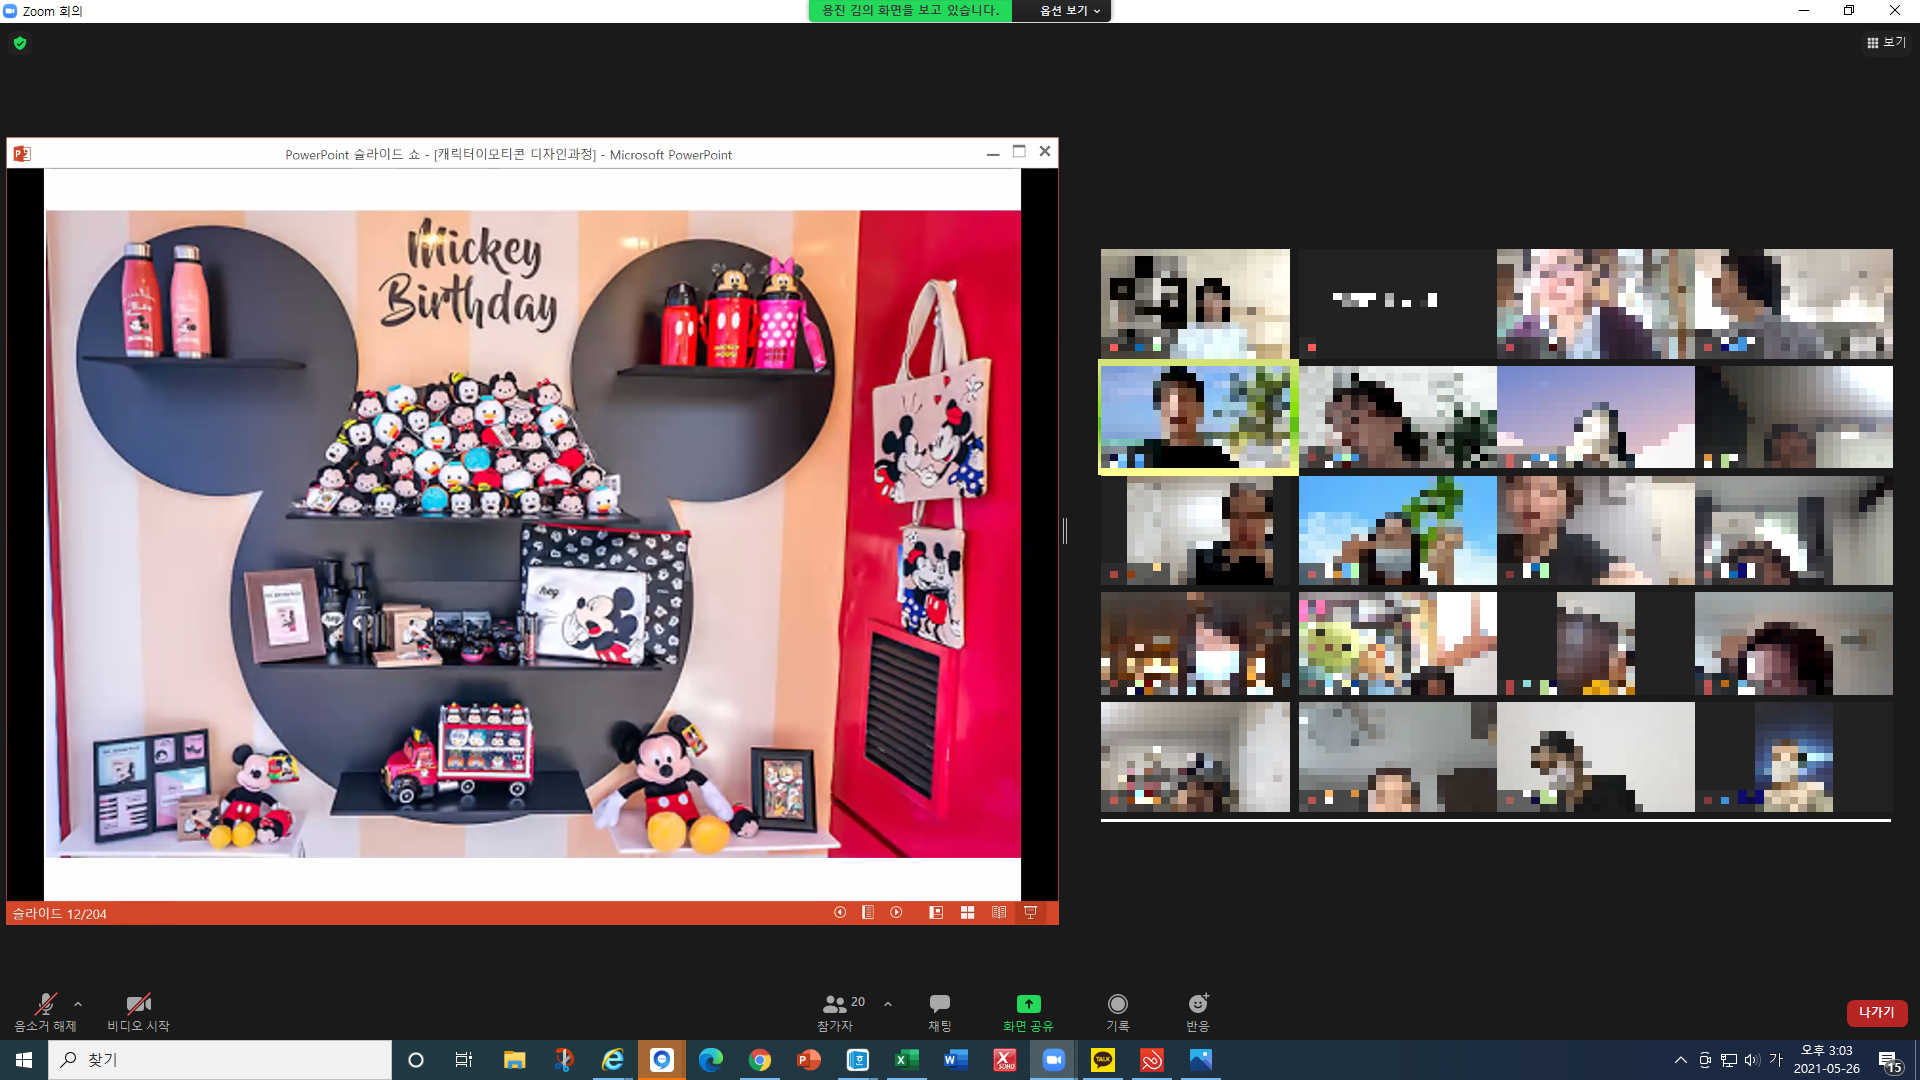
Task: Start video with 비디오 시작
Action: (x=138, y=1012)
